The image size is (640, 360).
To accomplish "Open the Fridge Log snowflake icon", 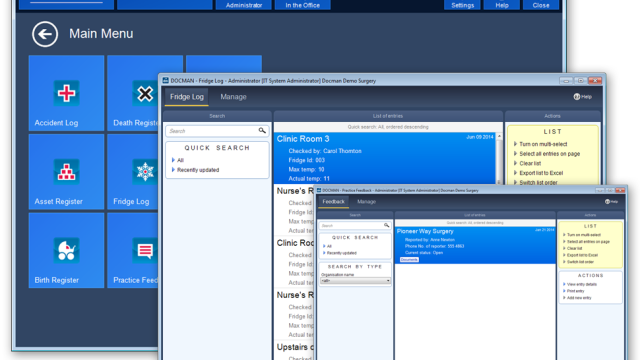I will click(x=145, y=171).
